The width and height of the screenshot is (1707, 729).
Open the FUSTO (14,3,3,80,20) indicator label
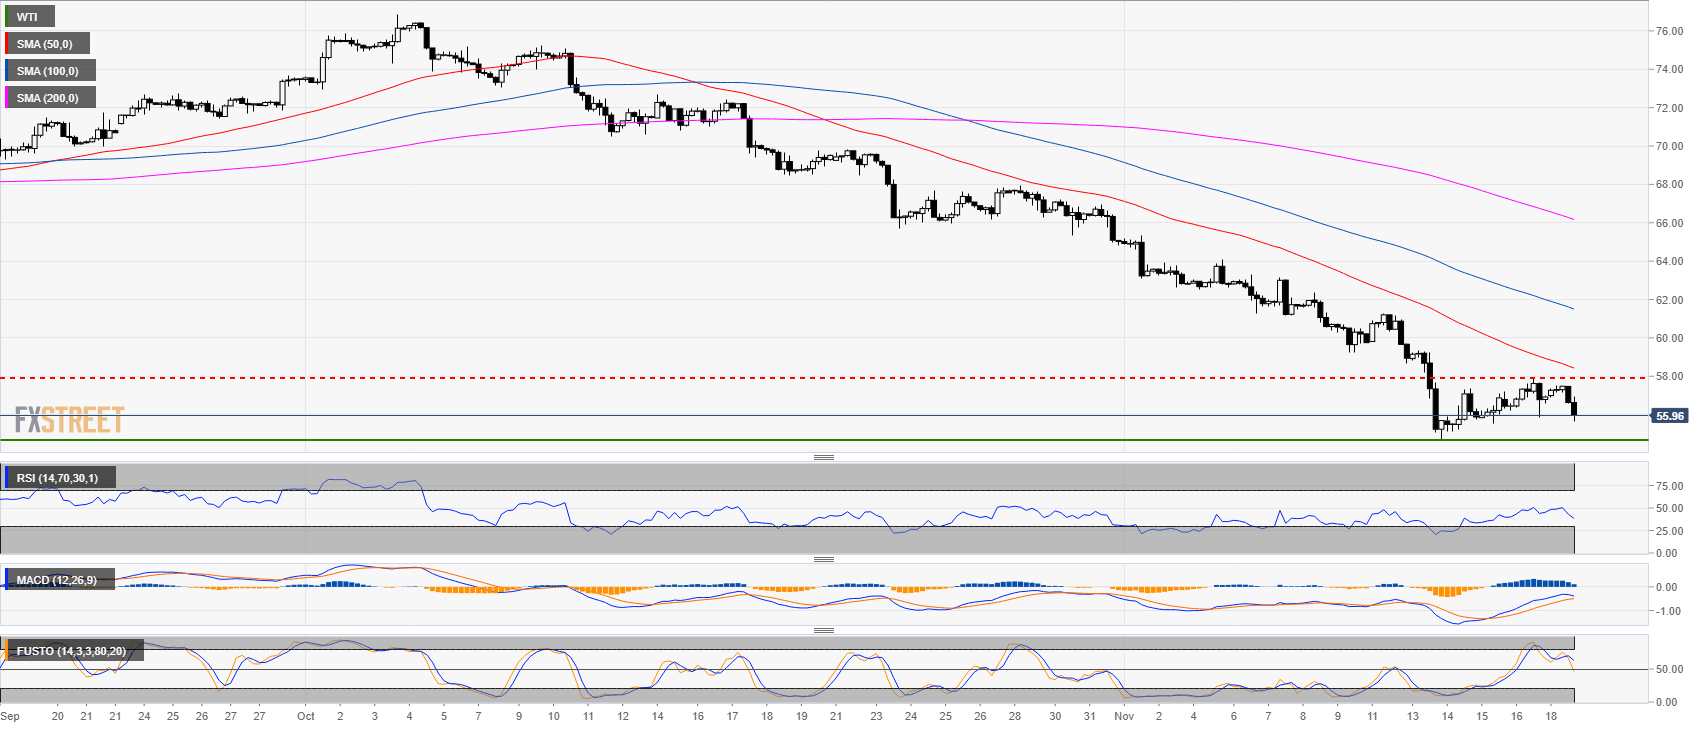[71, 651]
